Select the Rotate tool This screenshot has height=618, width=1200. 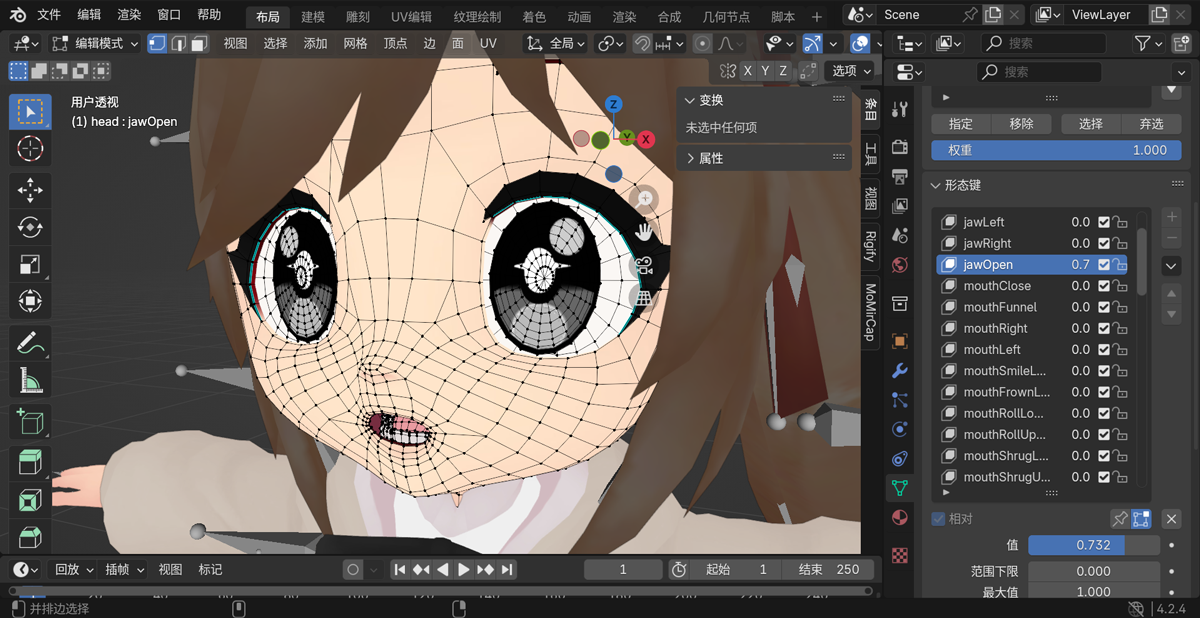(30, 227)
